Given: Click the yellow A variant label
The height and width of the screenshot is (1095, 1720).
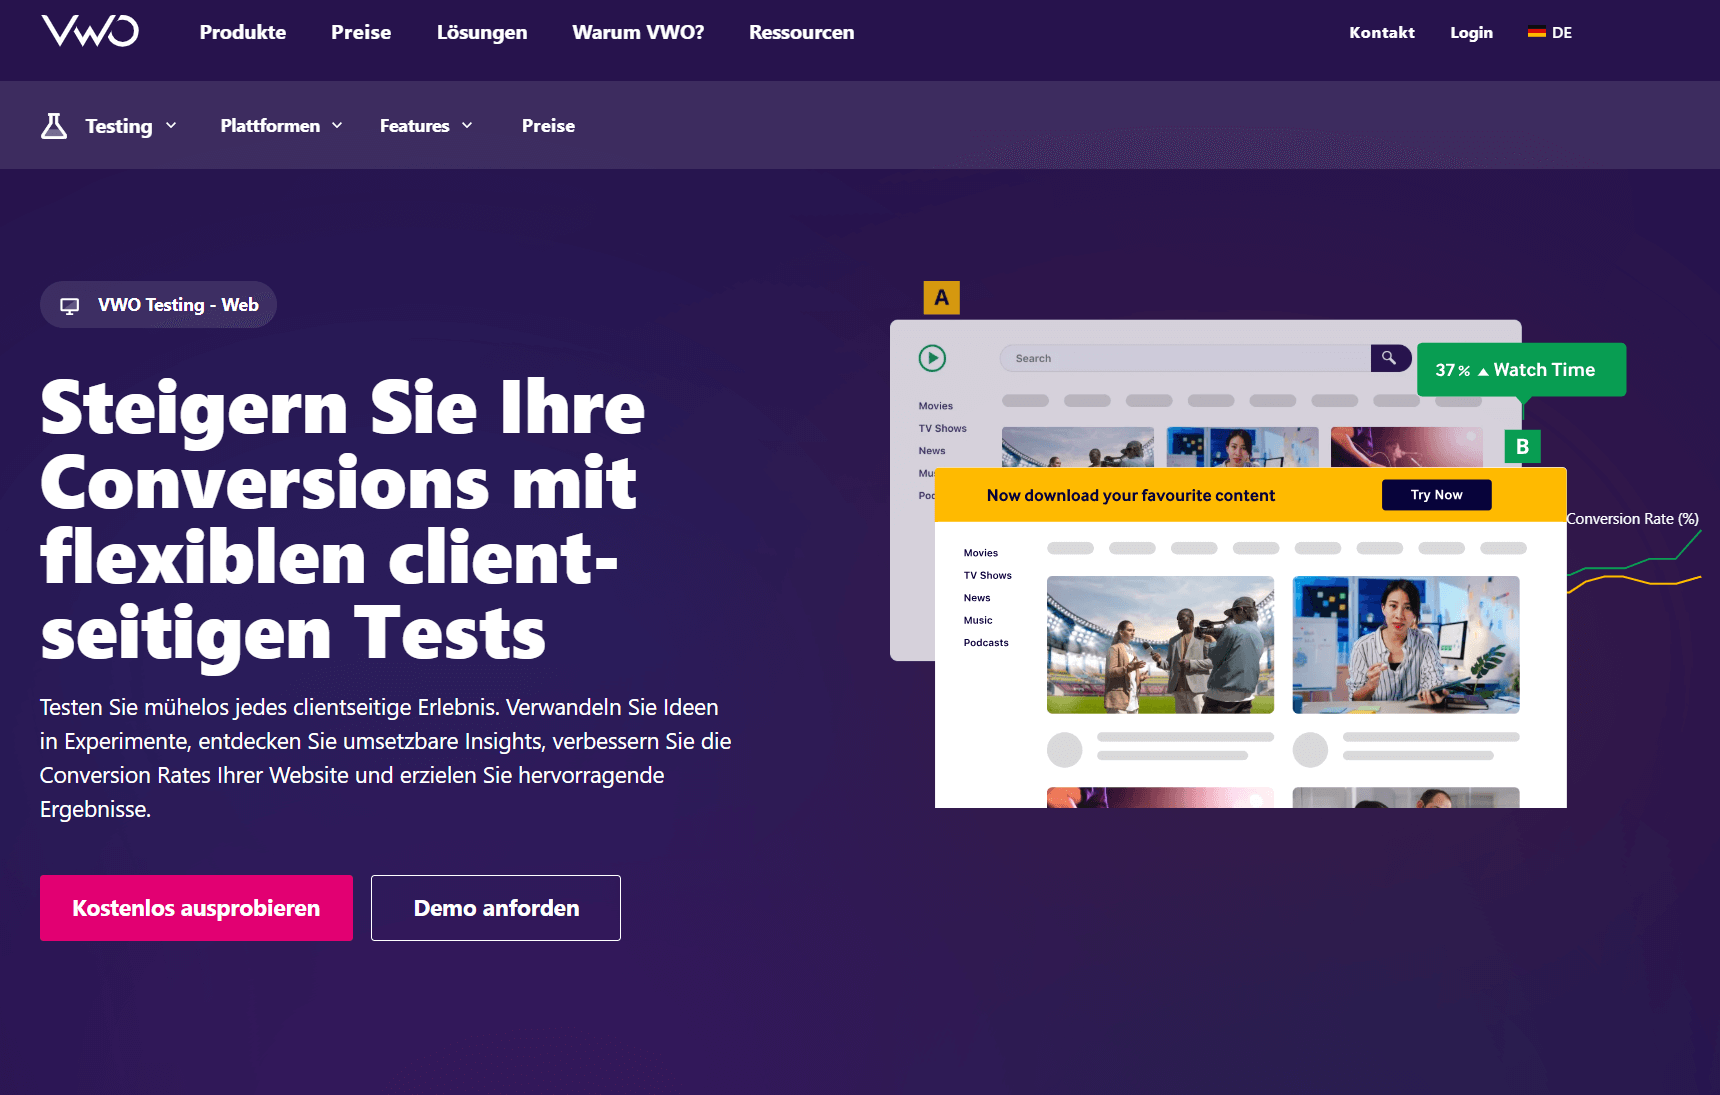Looking at the screenshot, I should (941, 297).
